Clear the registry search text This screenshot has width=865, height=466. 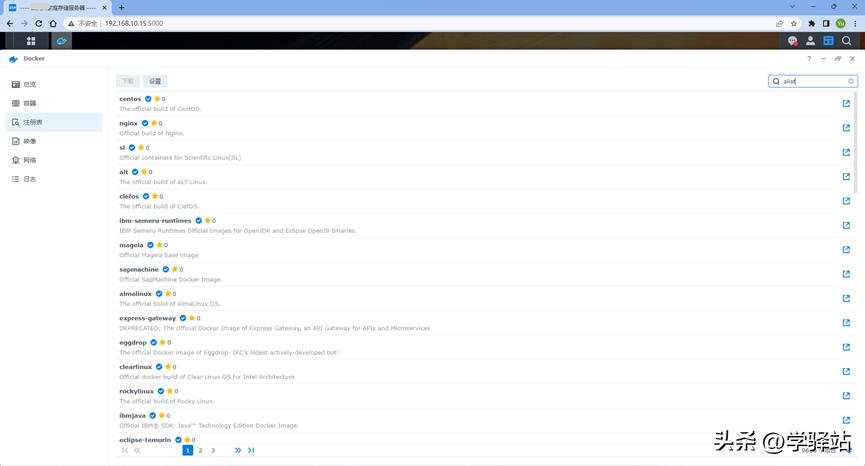click(851, 81)
